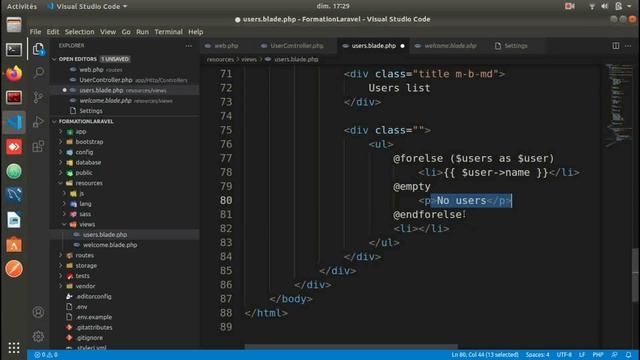Open the .gitignore file in explorer

(89, 338)
